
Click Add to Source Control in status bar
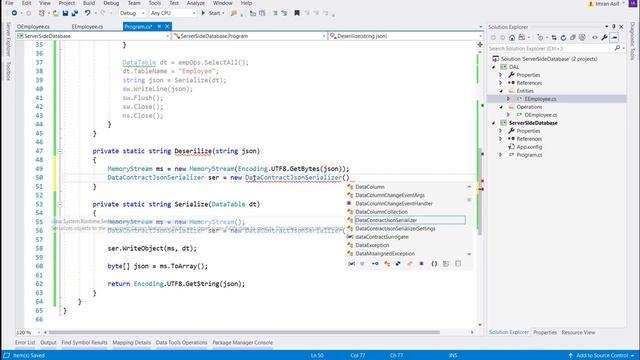click(602, 356)
